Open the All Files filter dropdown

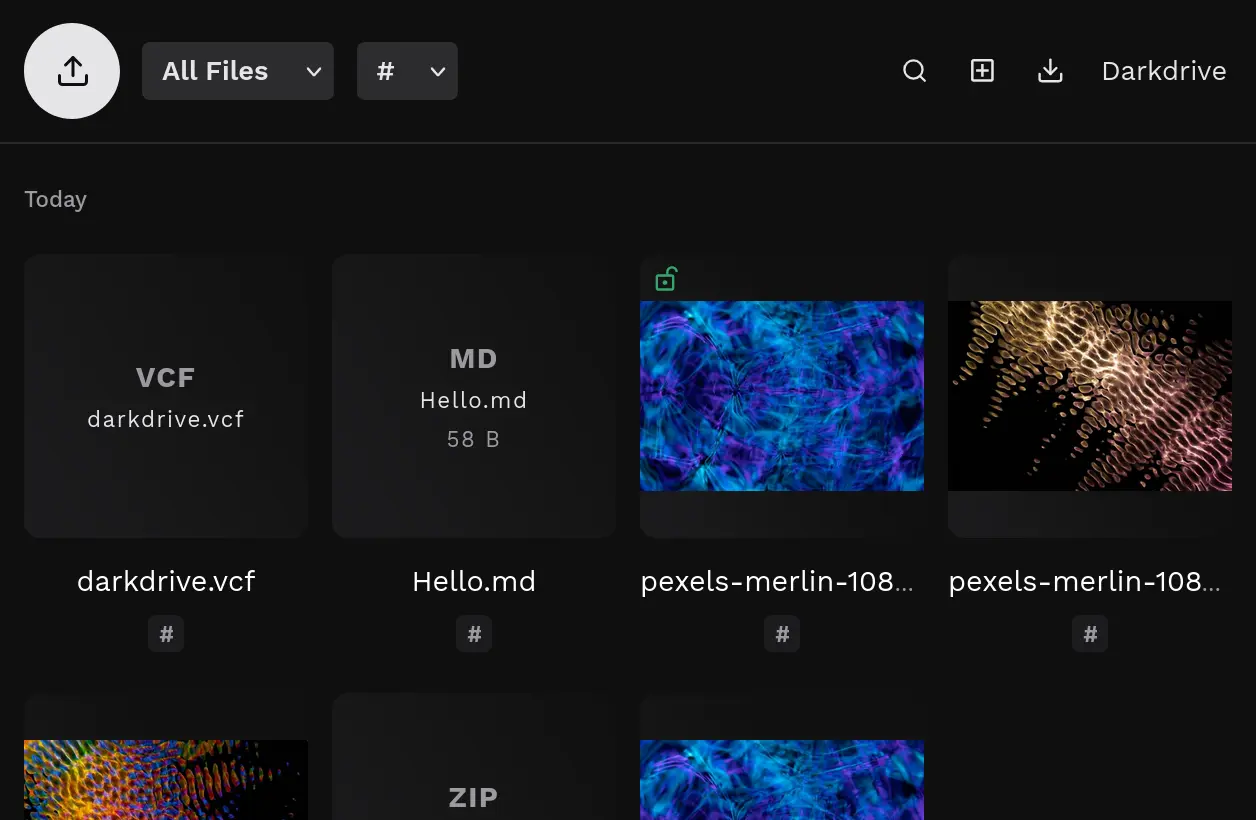(237, 71)
